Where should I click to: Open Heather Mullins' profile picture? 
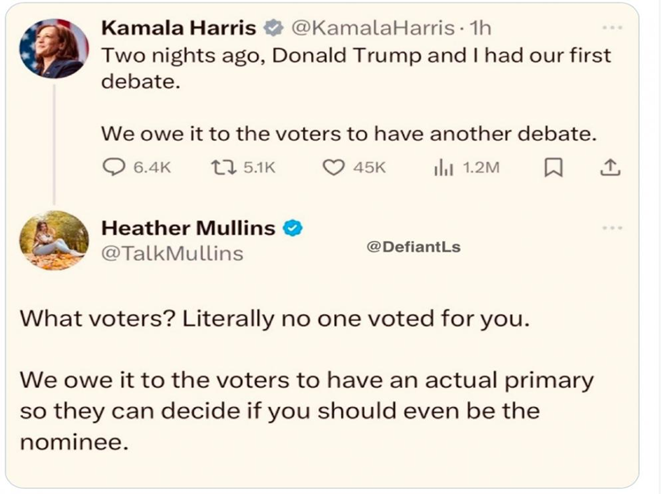(54, 240)
